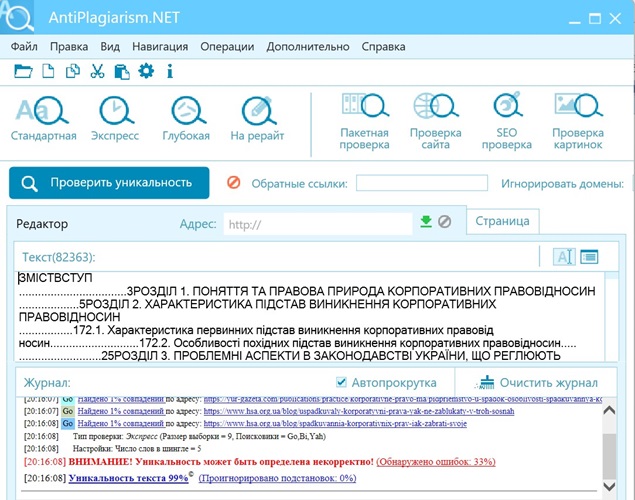Toggle the text cursor AI view icon
The width and height of the screenshot is (635, 500).
[564, 256]
